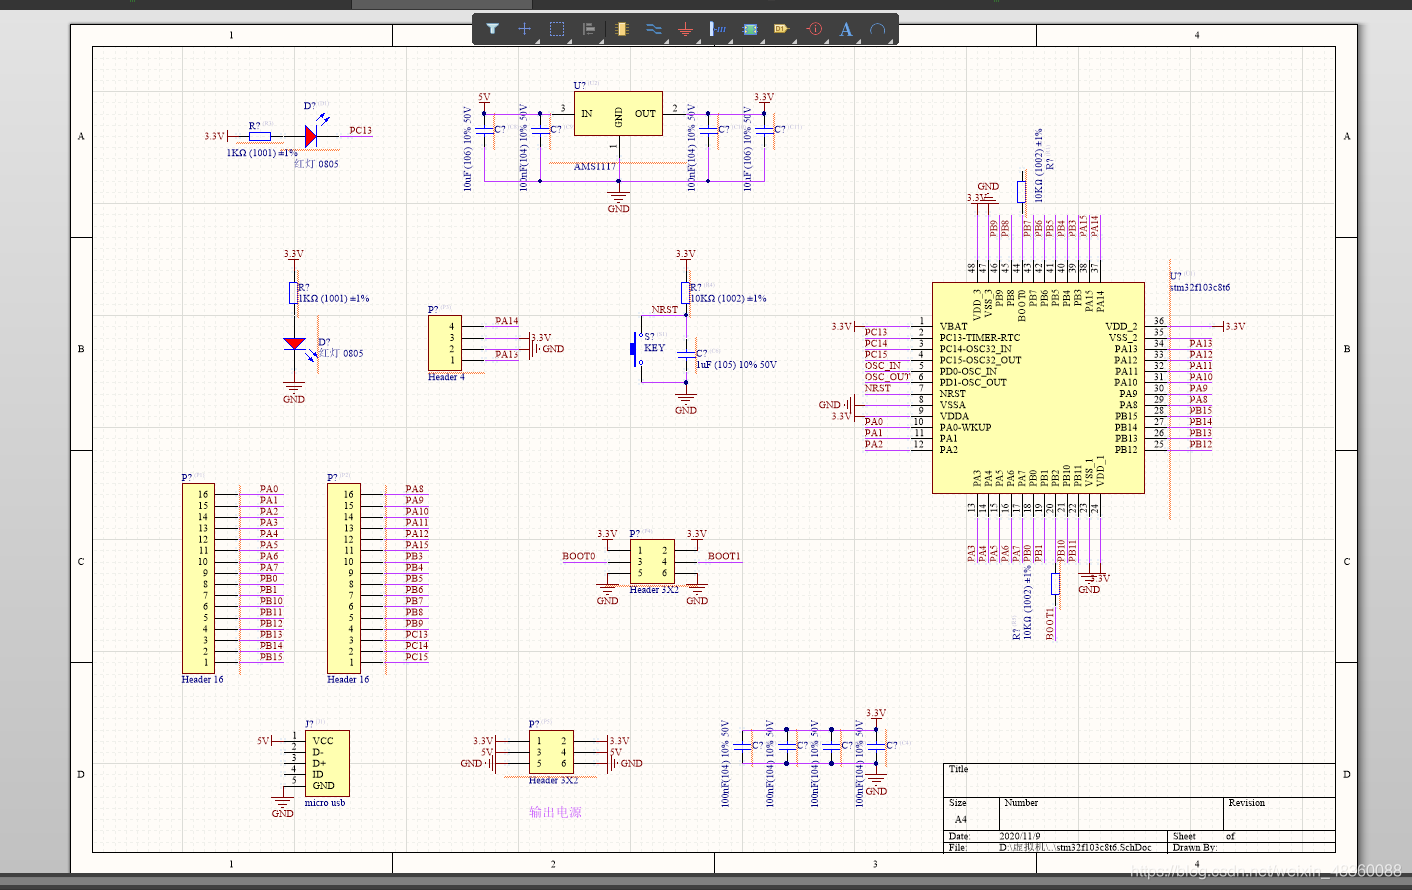Select the text string A tool

[846, 29]
